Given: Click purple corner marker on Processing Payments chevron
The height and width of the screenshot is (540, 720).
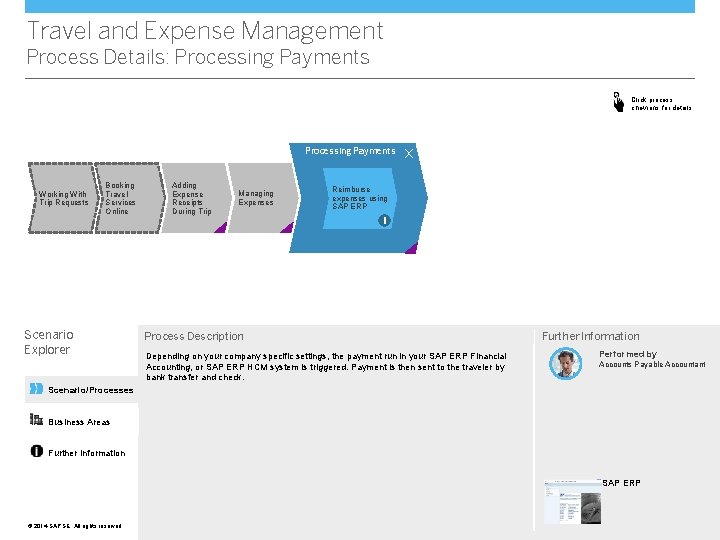Looking at the screenshot, I should coord(411,248).
